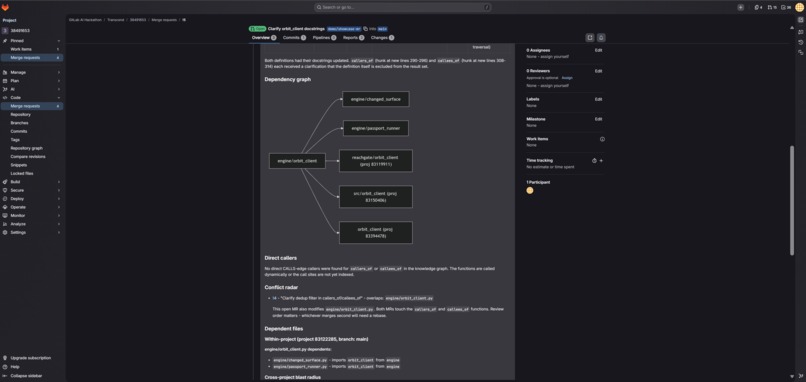Edit the Assignees field
This screenshot has height=382, width=806.
[598, 50]
